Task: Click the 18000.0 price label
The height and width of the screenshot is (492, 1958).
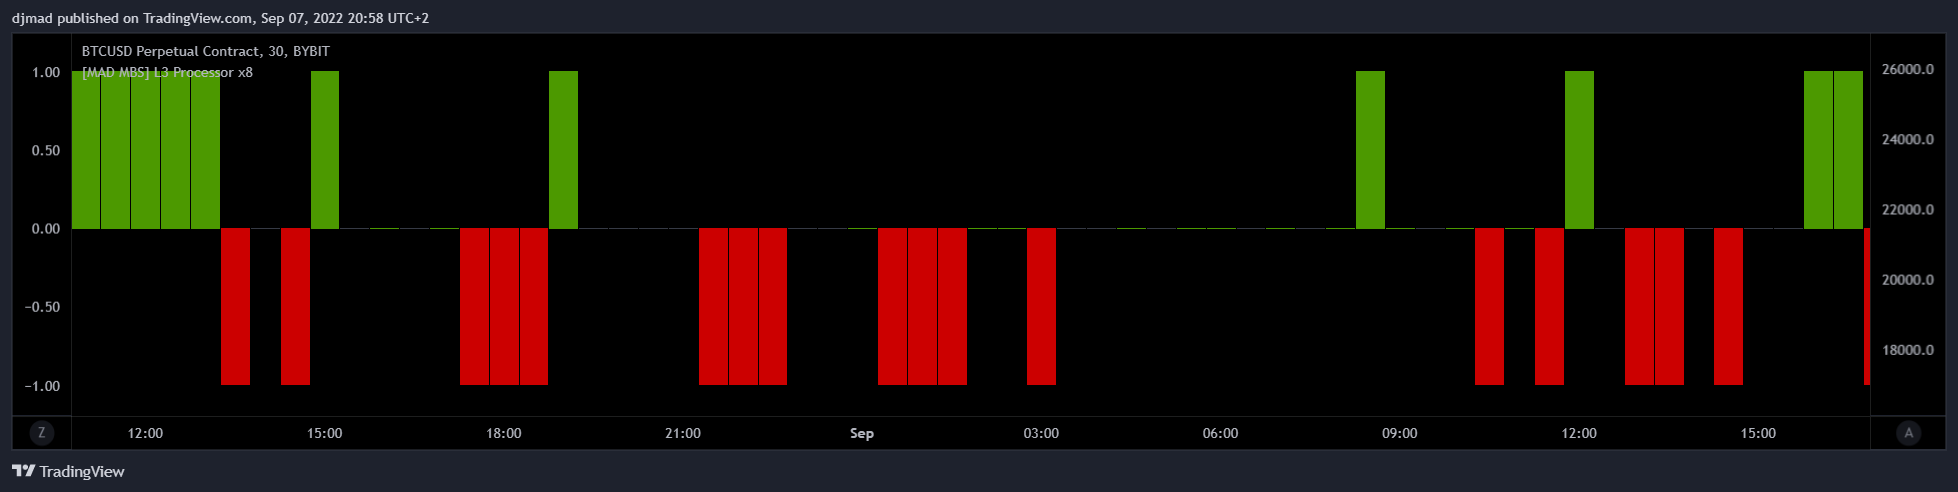Action: [1907, 350]
